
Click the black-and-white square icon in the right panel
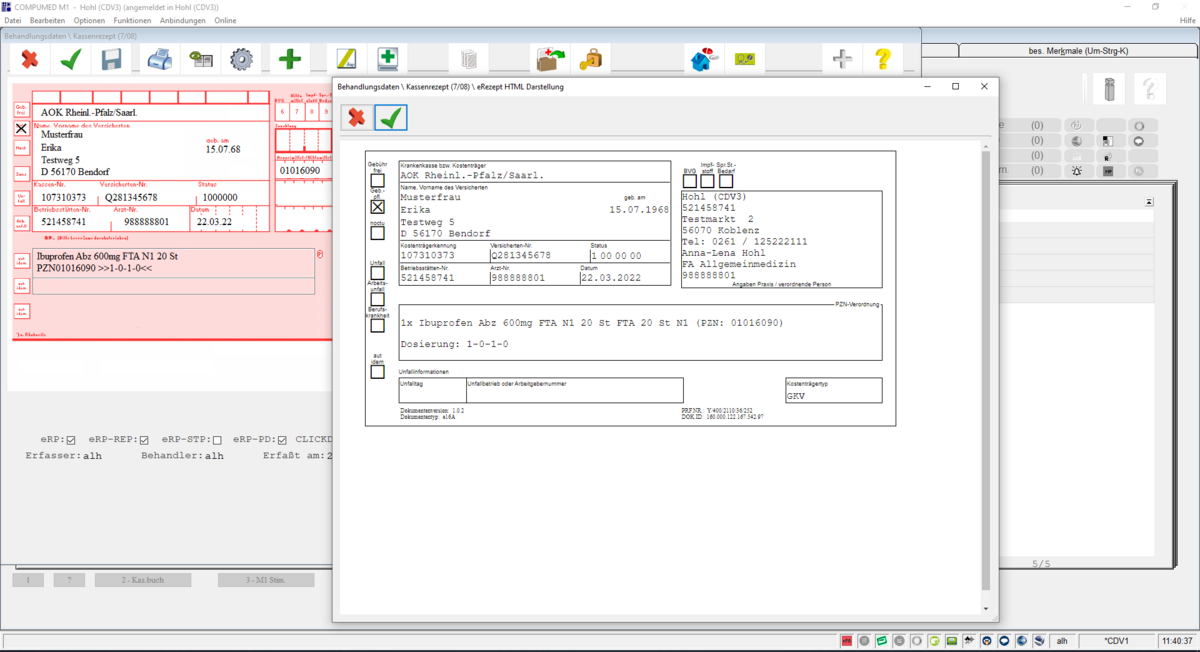[1108, 141]
